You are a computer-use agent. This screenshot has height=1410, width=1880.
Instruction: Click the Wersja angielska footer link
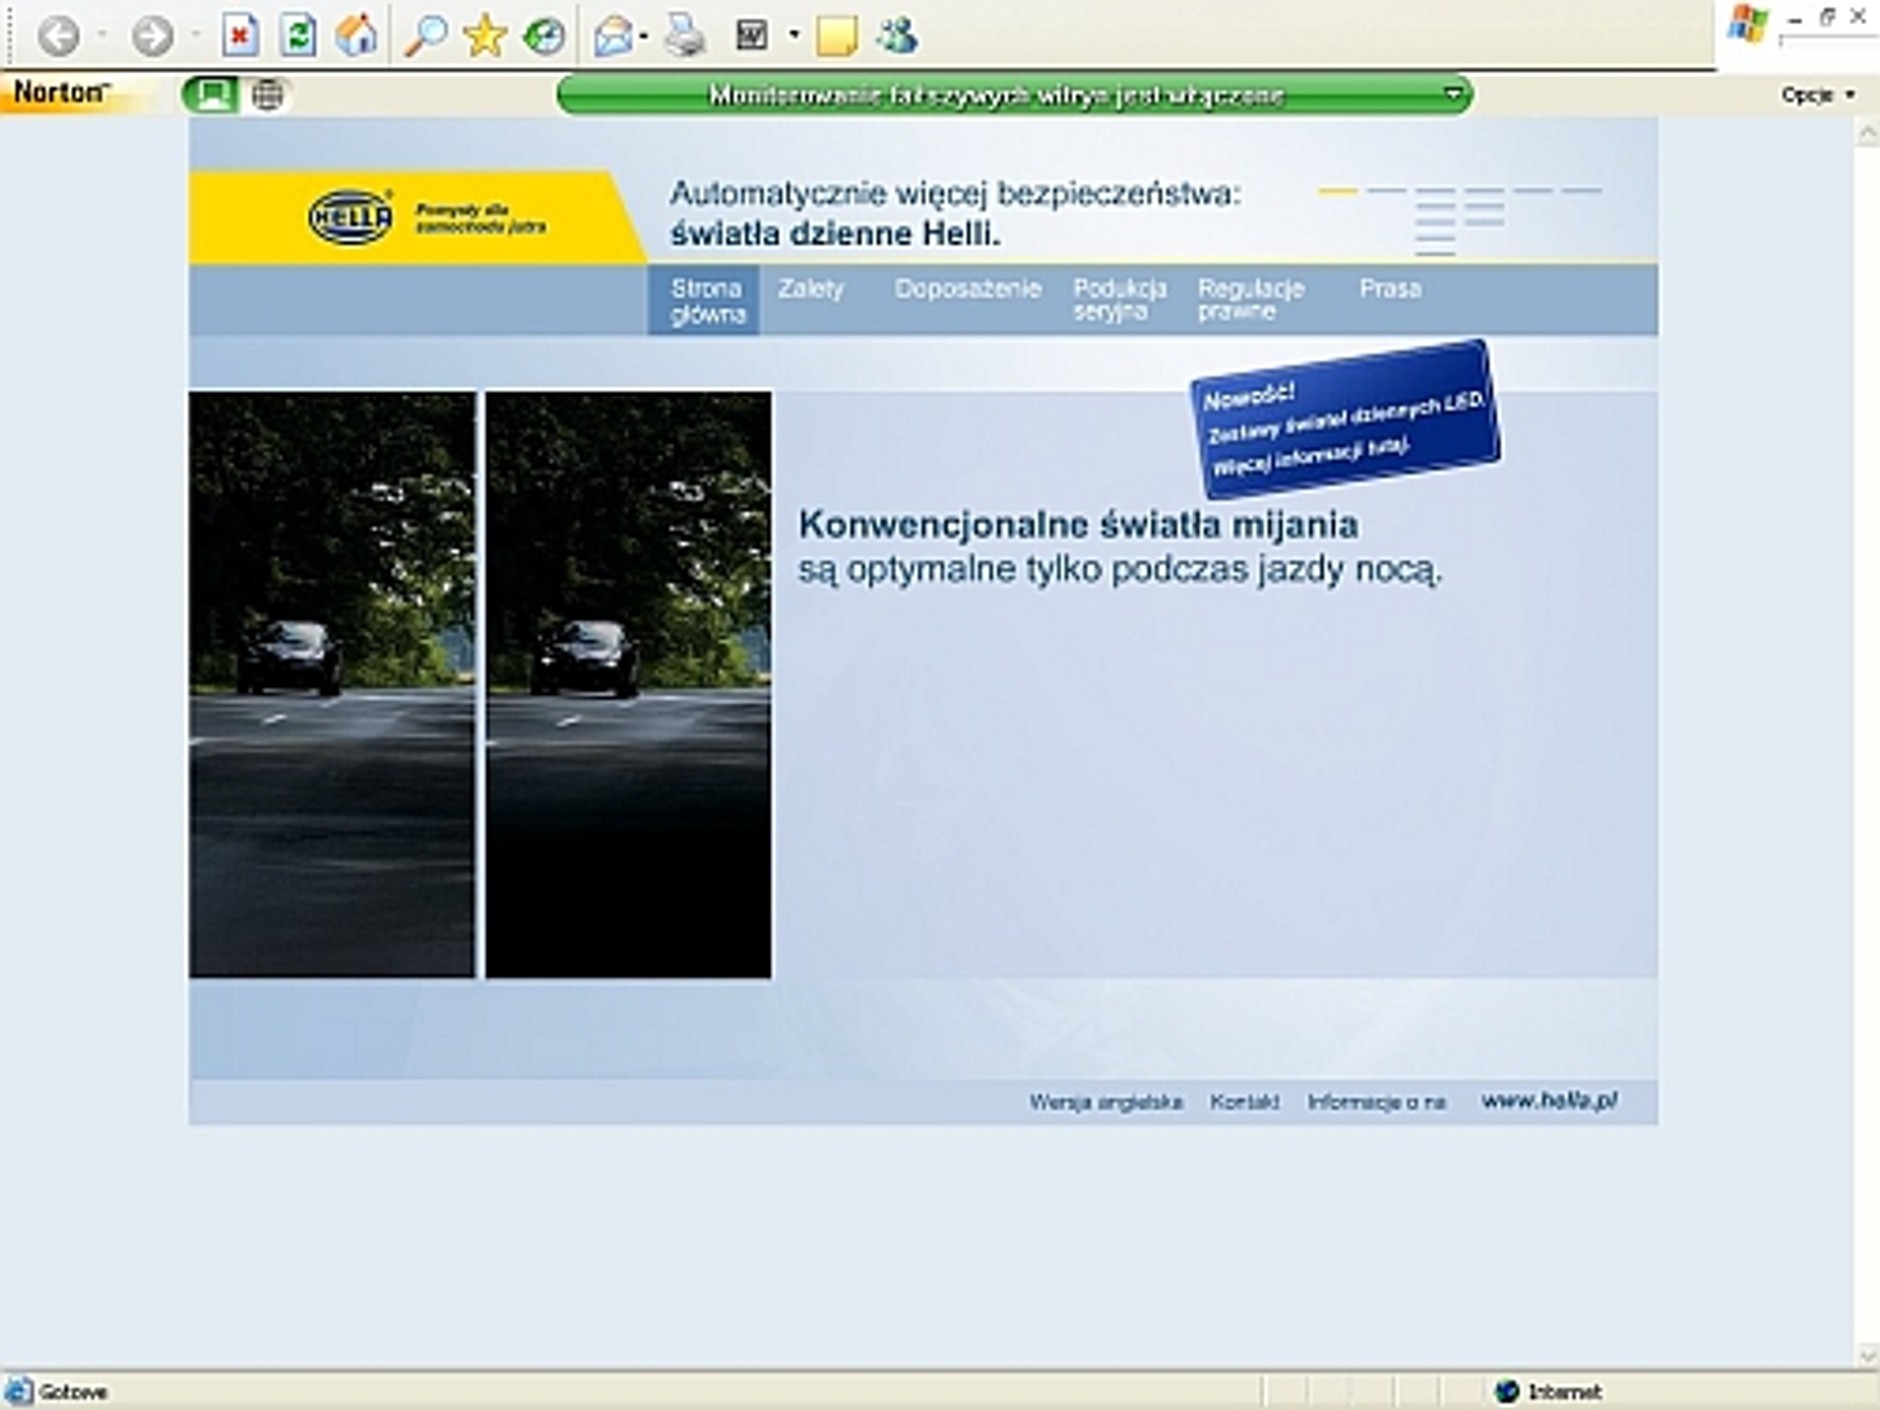1106,1102
